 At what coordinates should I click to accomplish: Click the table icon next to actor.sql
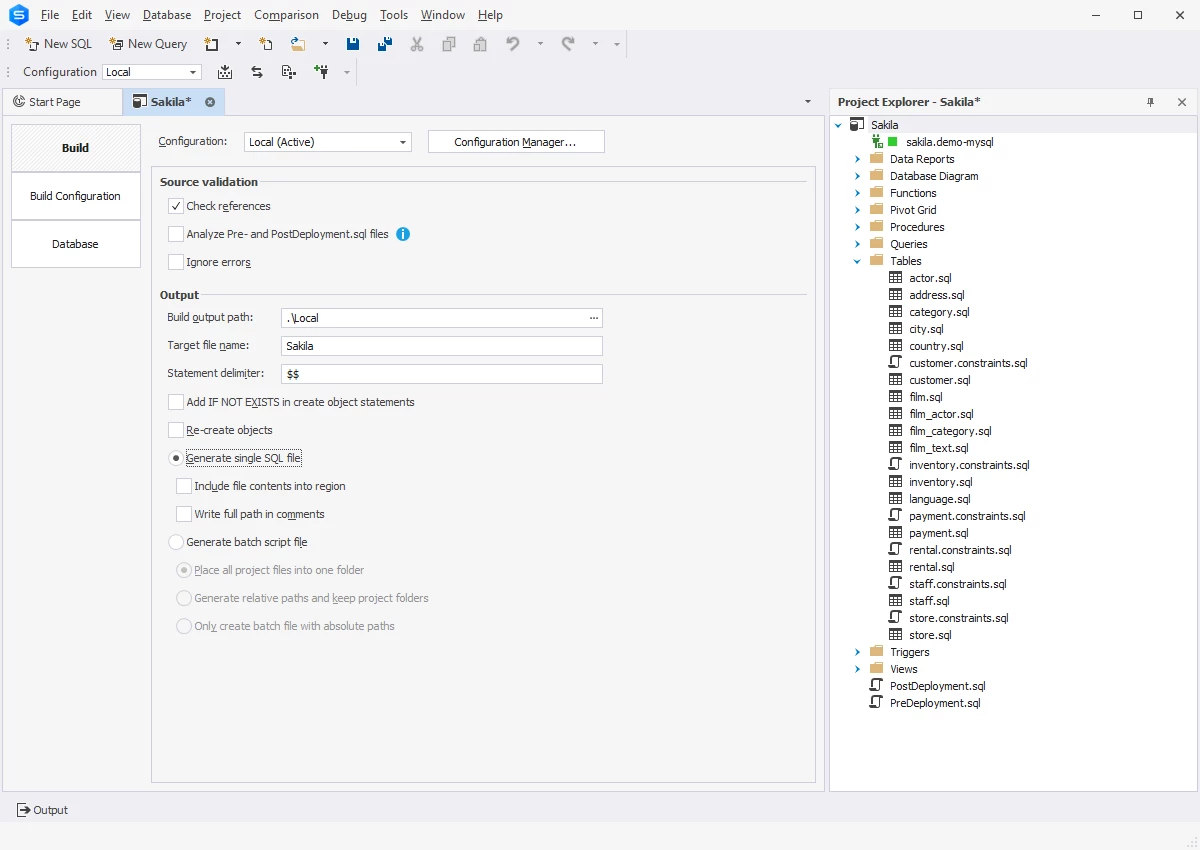coord(896,278)
